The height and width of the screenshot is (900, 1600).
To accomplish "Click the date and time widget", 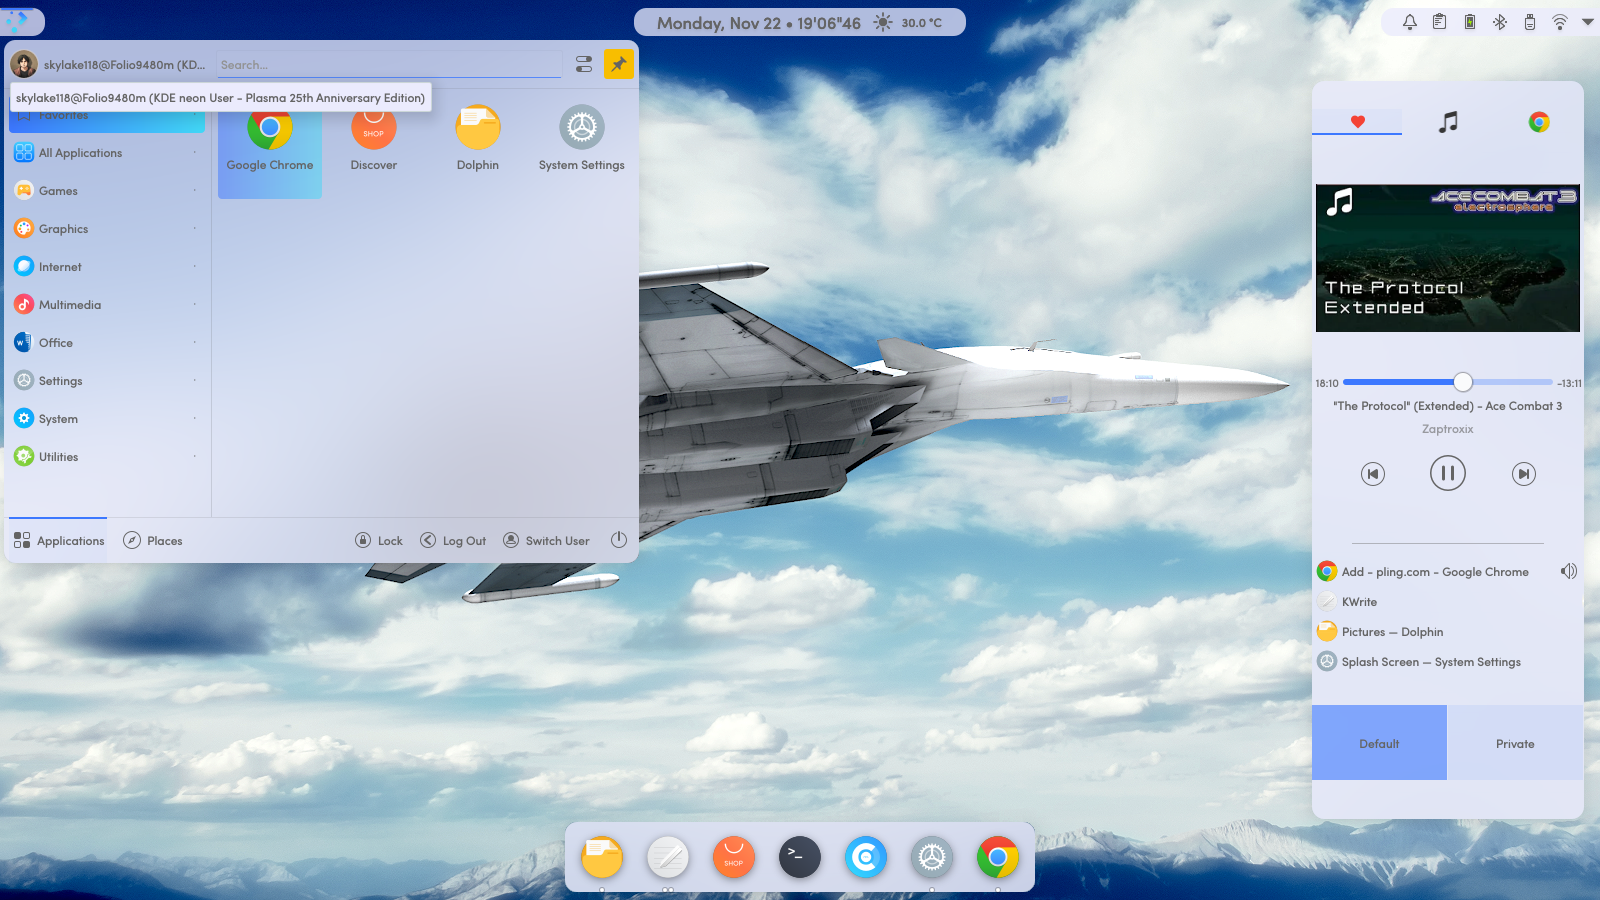I will point(759,22).
